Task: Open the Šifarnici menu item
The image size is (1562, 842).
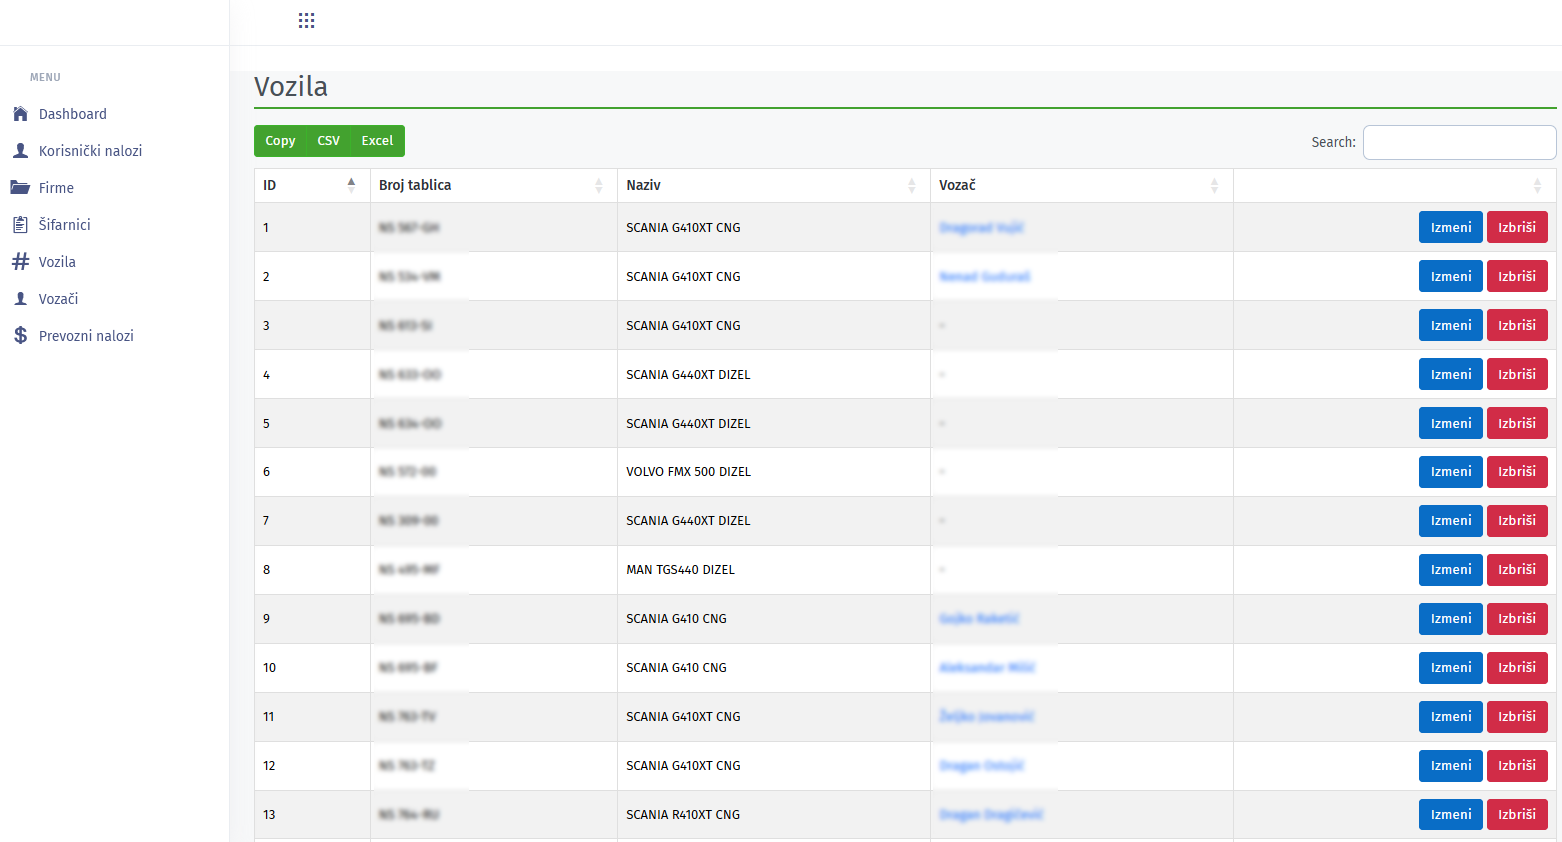Action: coord(64,225)
